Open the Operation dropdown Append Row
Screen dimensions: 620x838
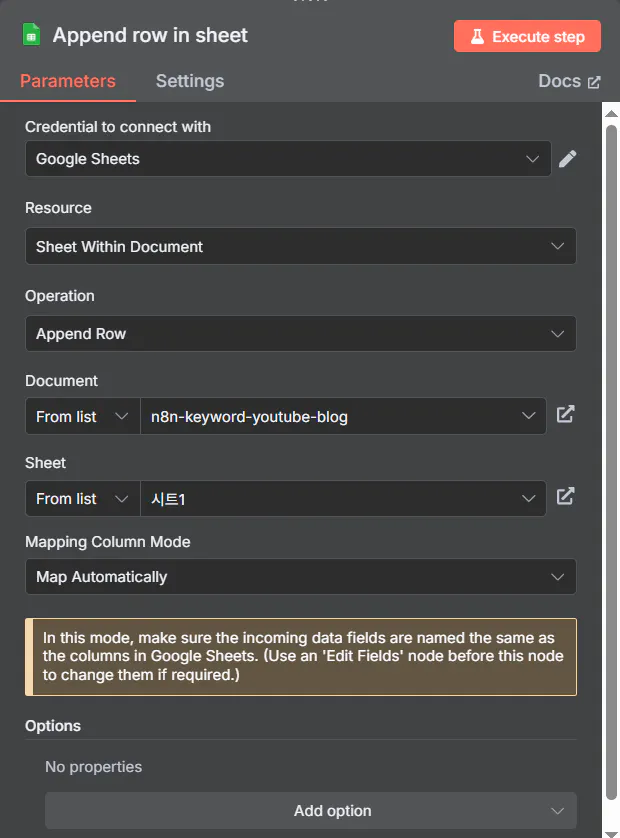point(300,333)
